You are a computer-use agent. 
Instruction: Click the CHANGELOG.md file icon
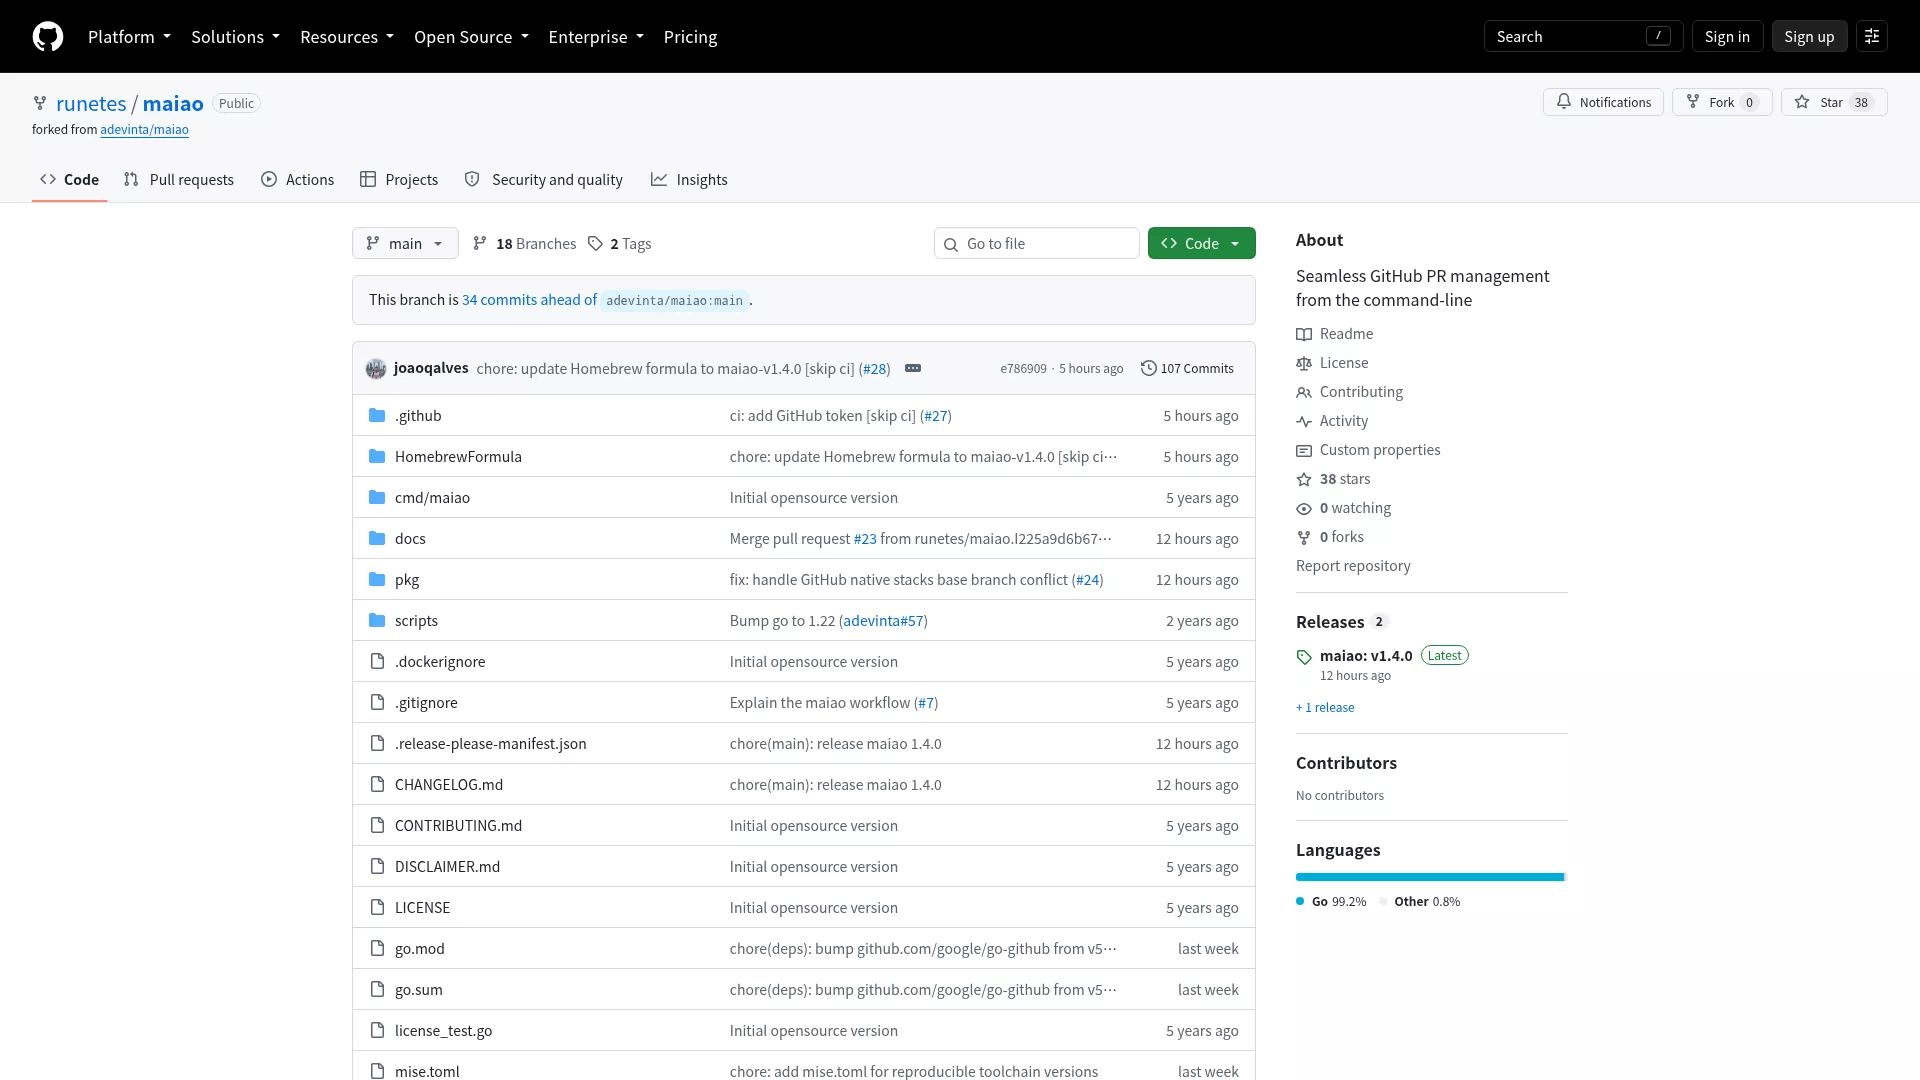(377, 785)
